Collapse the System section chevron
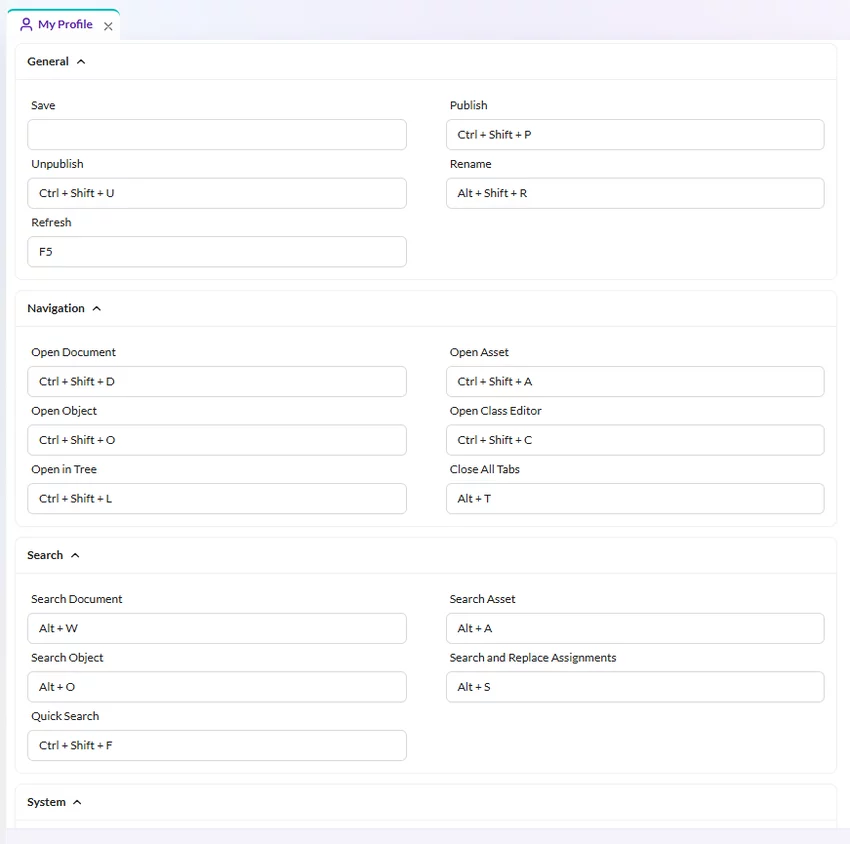The height and width of the screenshot is (844, 850). pos(77,802)
